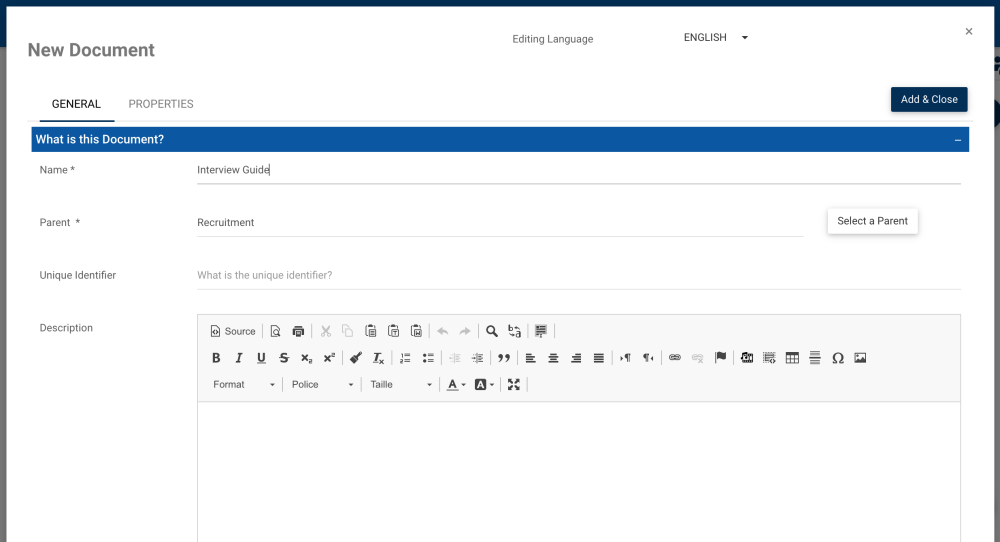Image resolution: width=1000 pixels, height=542 pixels.
Task: Toggle Block Quote formatting
Action: [504, 358]
